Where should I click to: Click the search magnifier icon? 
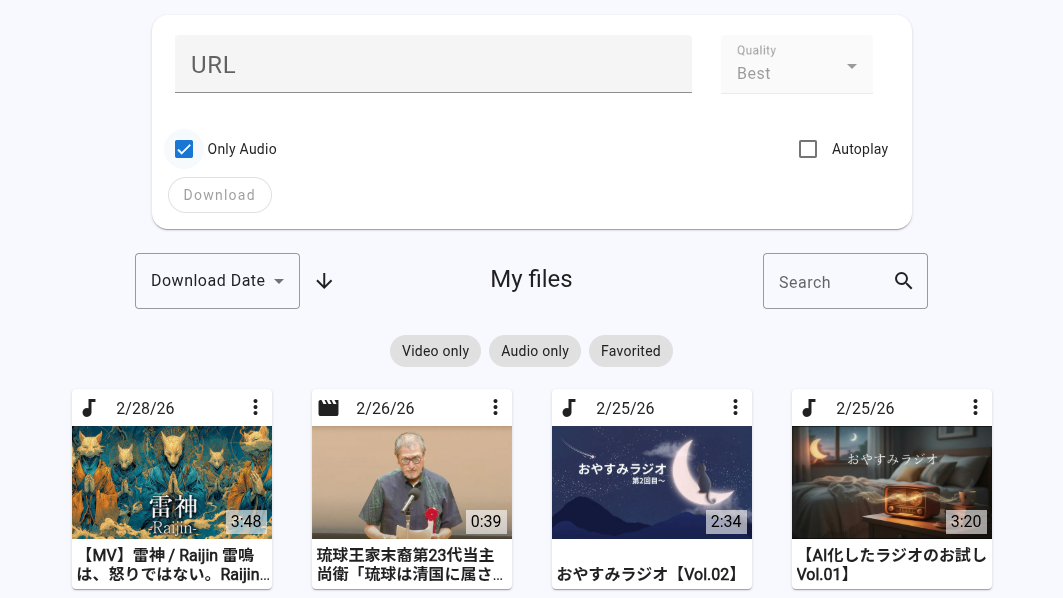[x=903, y=281]
